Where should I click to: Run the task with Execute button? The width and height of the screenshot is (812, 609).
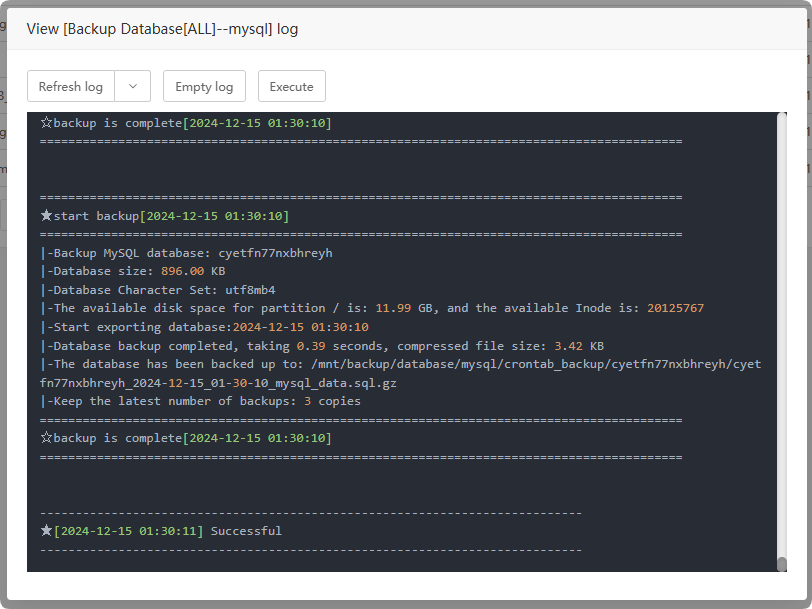pos(291,87)
